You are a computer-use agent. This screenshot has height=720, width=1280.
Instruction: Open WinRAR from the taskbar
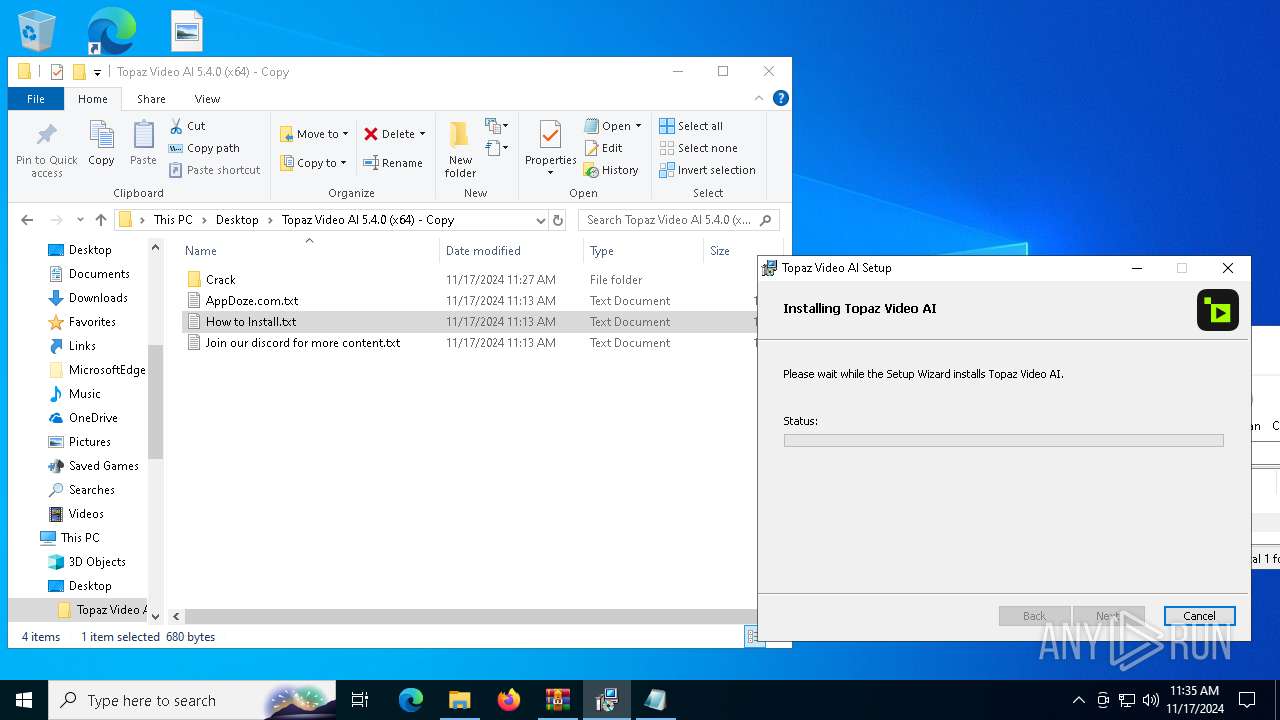pos(557,700)
